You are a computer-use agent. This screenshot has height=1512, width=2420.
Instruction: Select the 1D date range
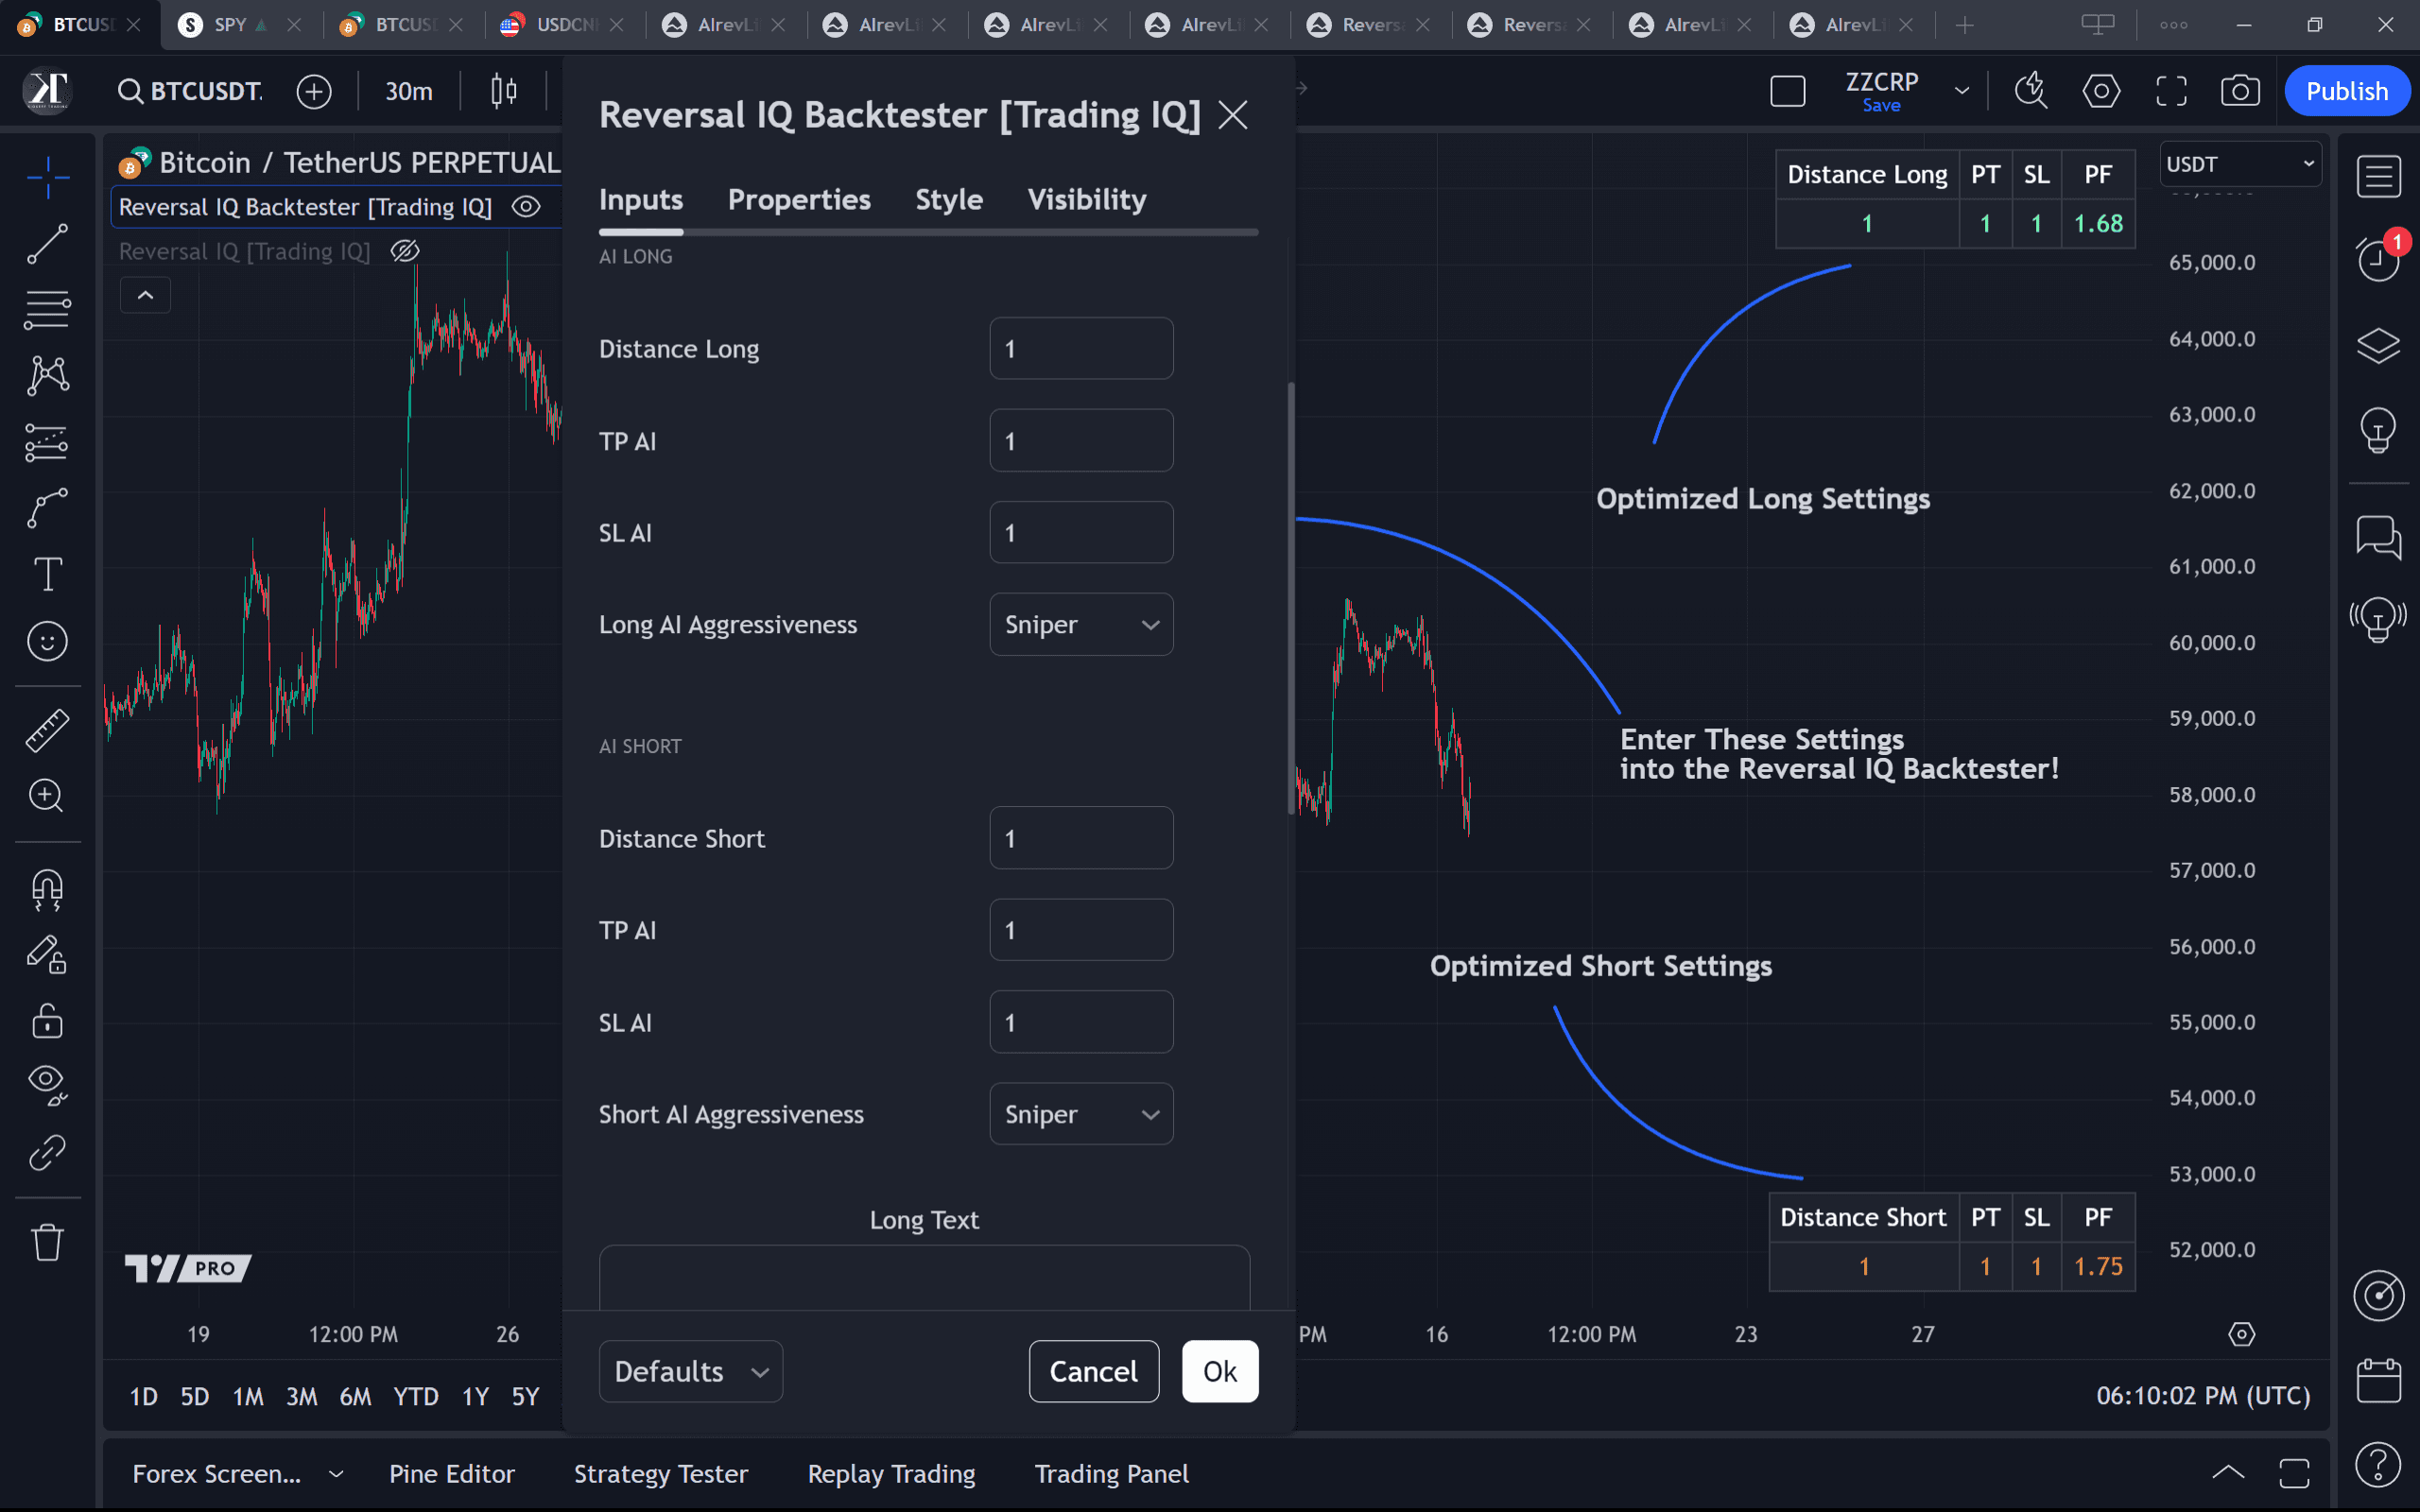coord(144,1396)
